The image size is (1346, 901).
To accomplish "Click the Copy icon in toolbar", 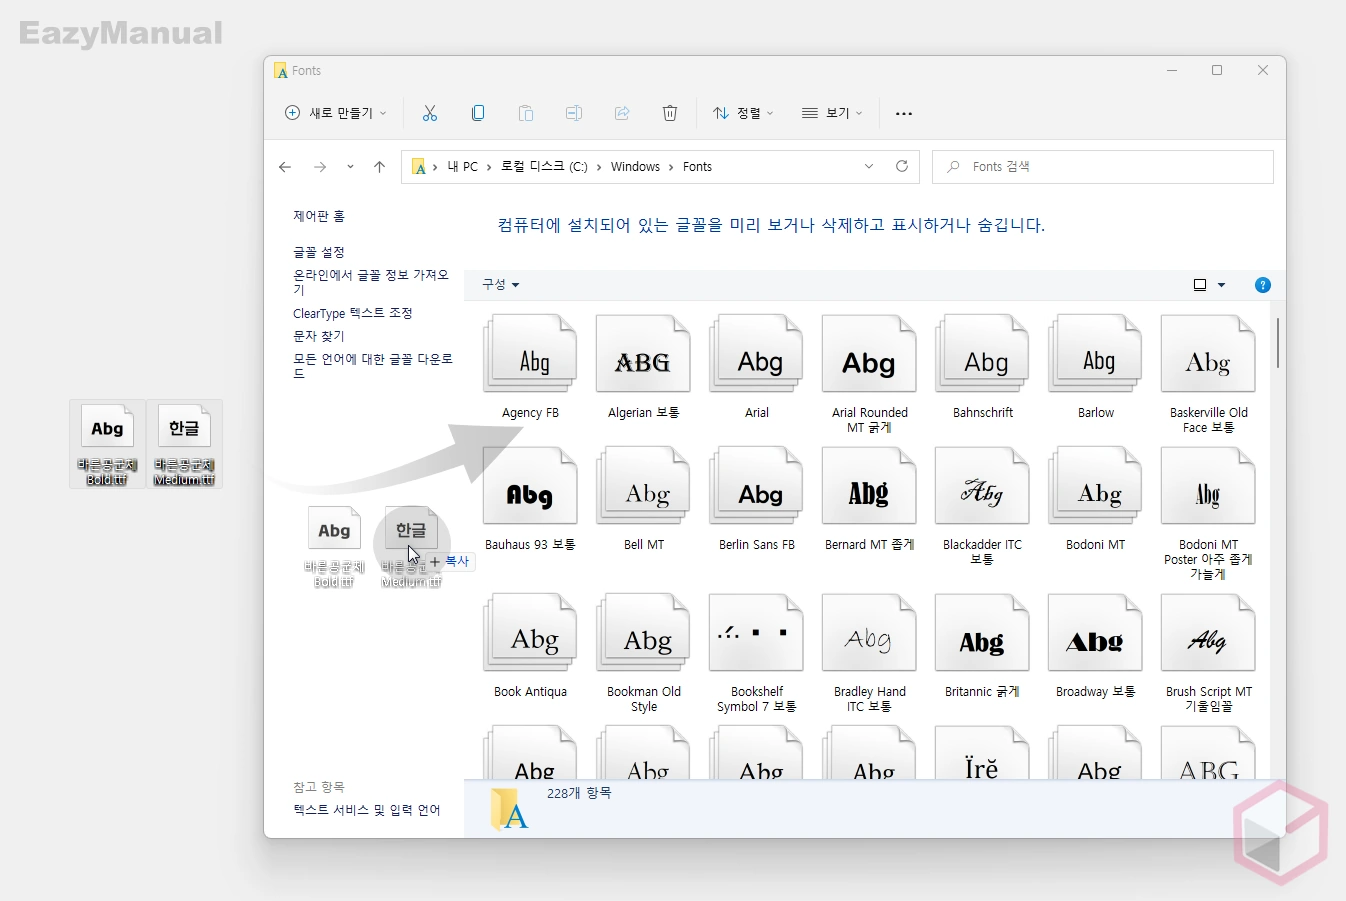I will click(478, 113).
